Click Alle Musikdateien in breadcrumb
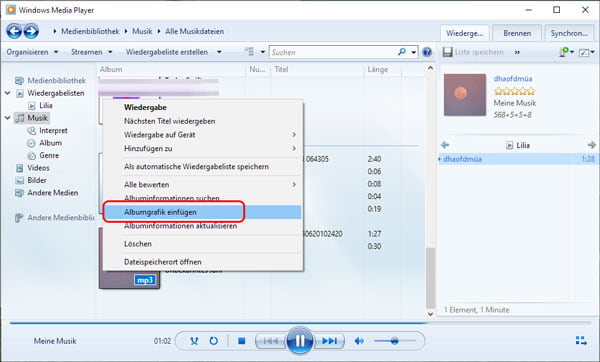Screen dimensions: 600x362 coord(194,31)
